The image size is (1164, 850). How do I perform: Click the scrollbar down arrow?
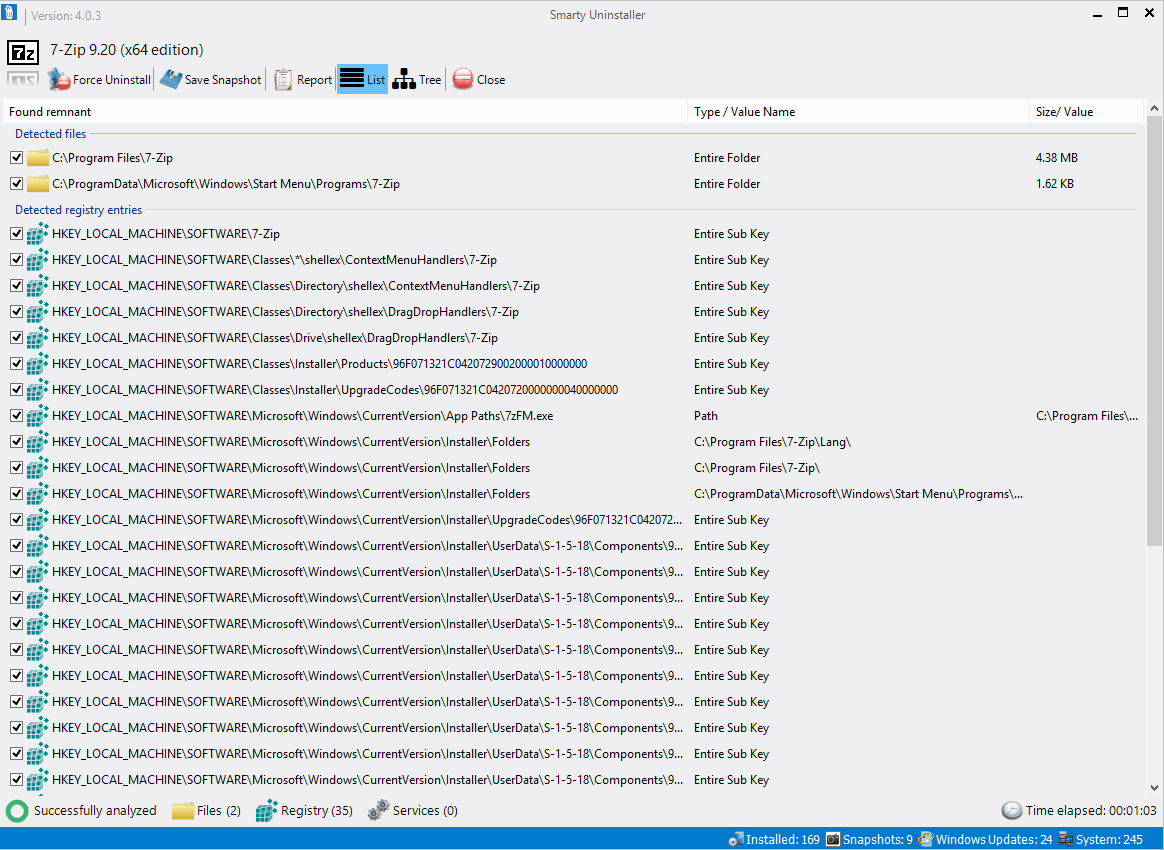tap(1154, 788)
